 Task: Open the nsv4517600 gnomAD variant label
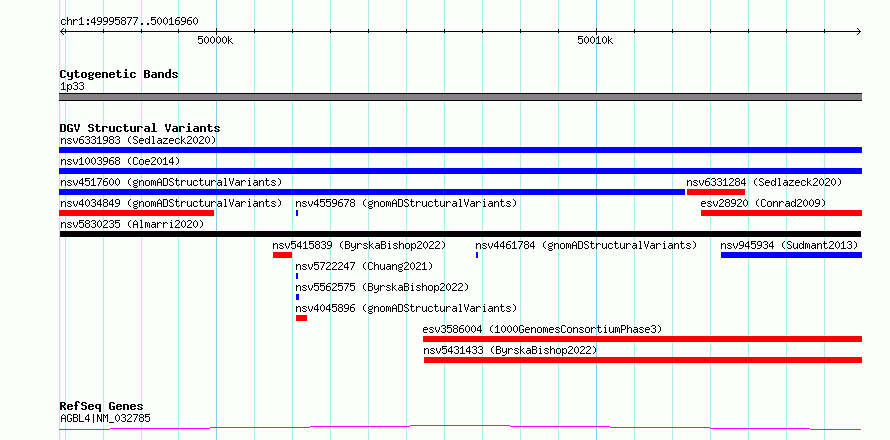[171, 182]
